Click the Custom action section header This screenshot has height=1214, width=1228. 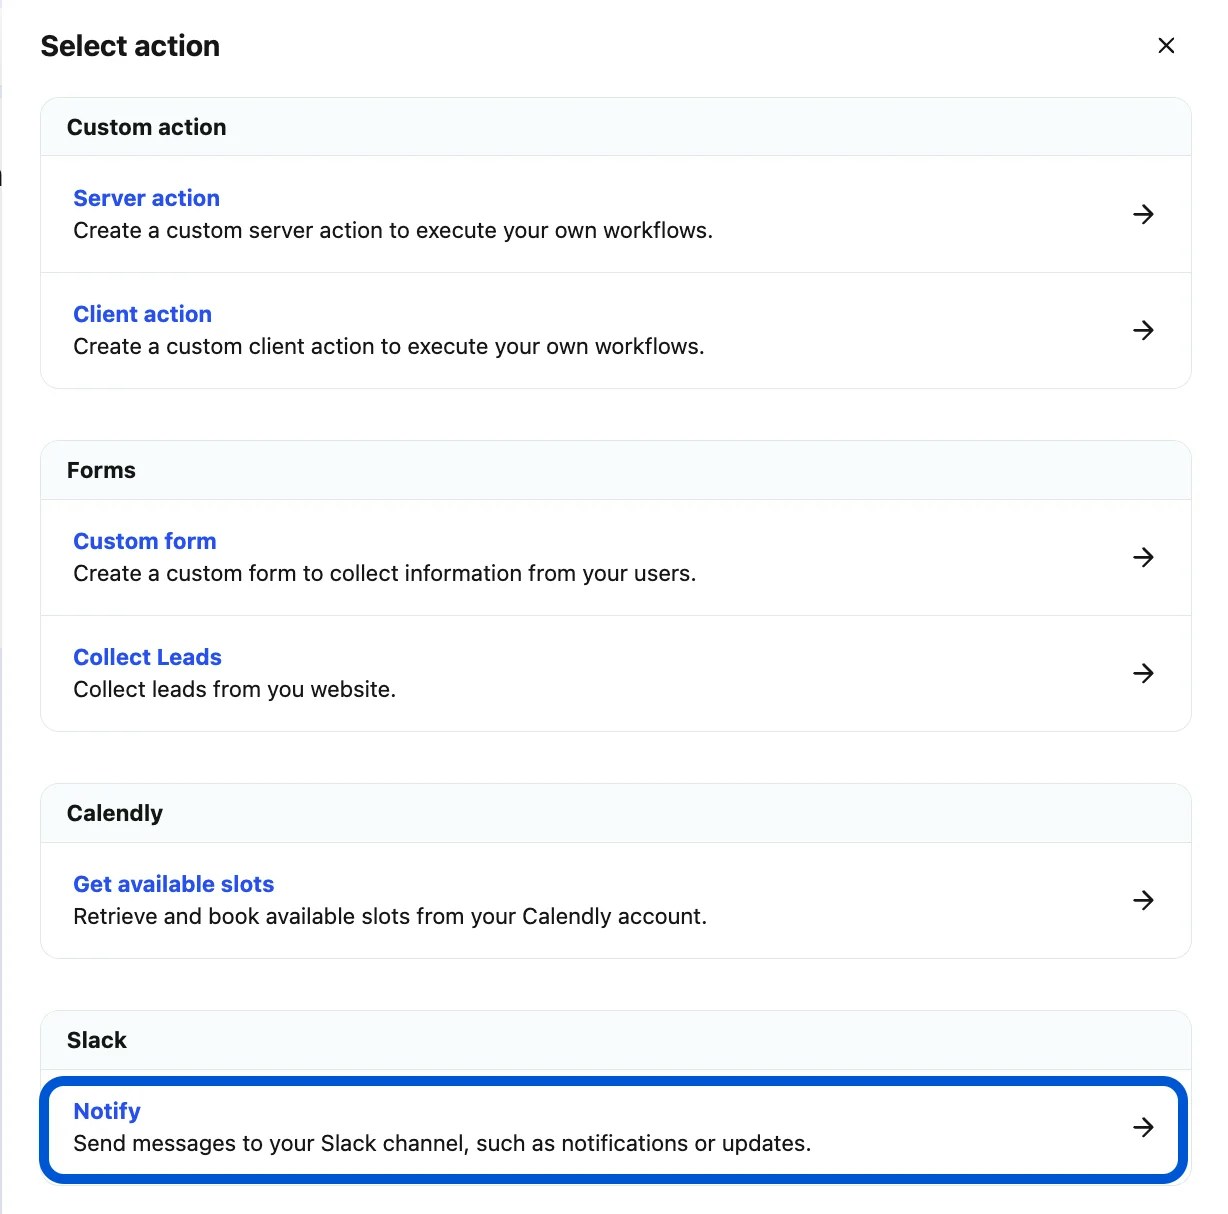pos(146,127)
